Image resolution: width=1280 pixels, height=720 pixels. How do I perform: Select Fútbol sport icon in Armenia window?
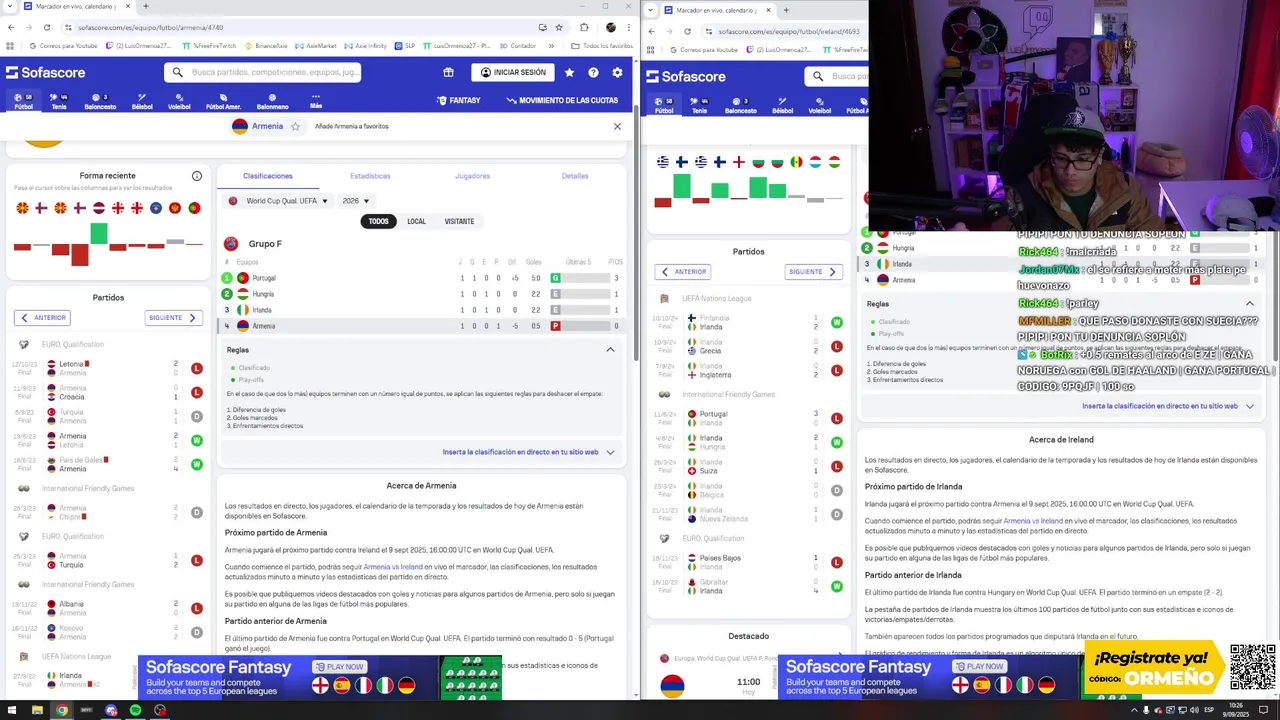23,101
